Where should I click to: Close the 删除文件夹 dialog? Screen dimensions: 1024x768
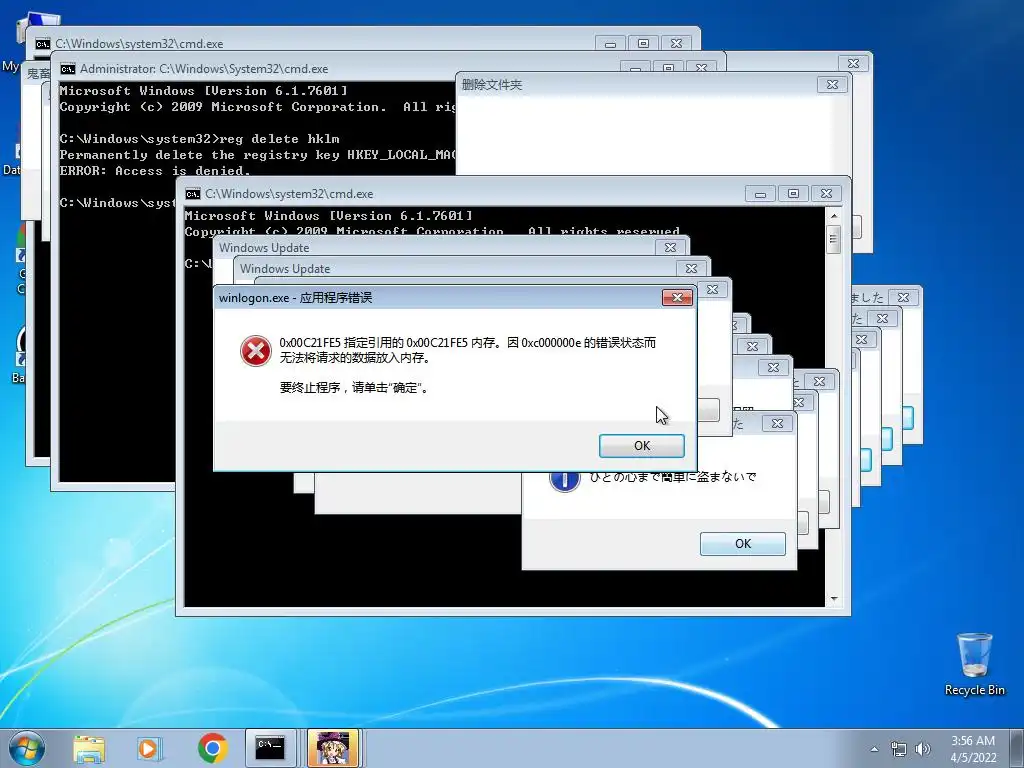pos(832,84)
